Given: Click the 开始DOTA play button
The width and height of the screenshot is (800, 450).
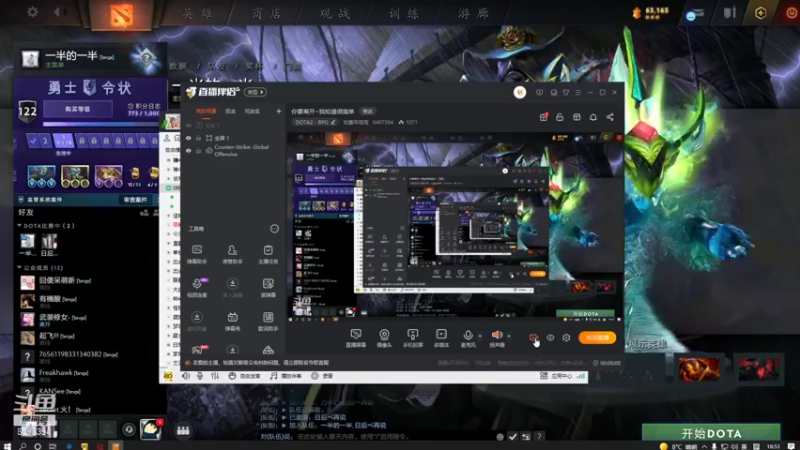Looking at the screenshot, I should [x=711, y=434].
